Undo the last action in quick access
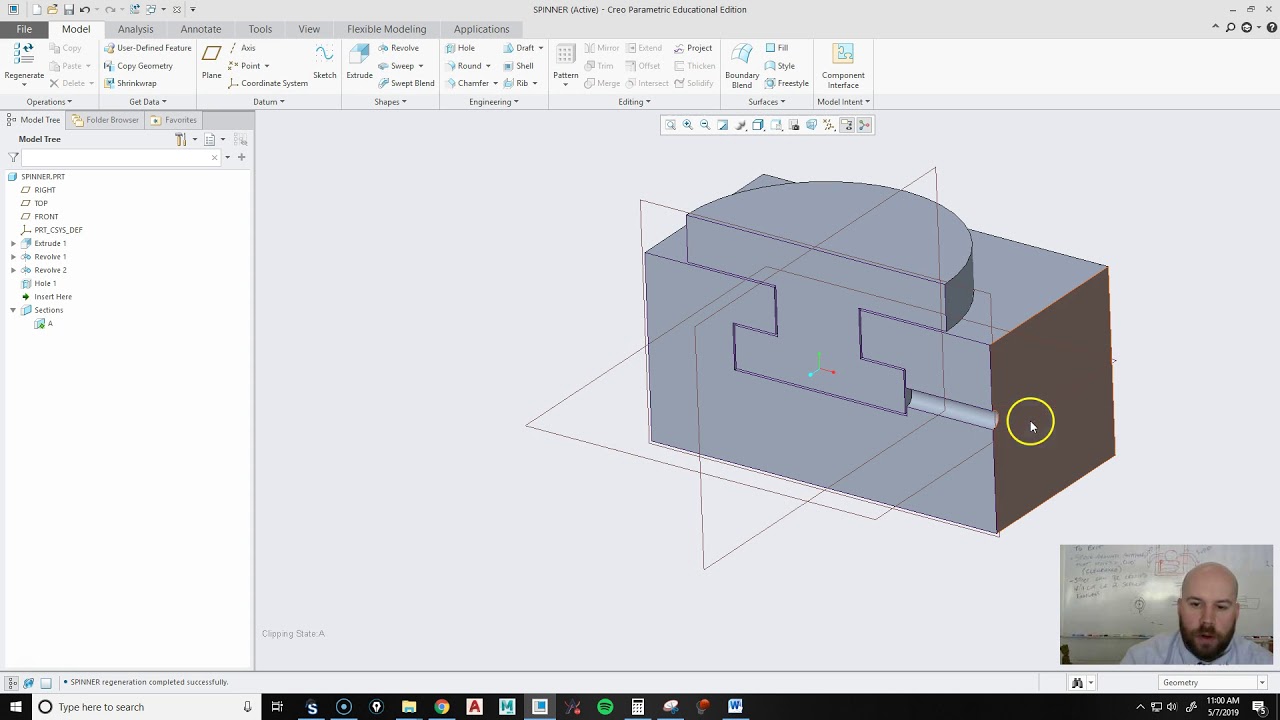 85,9
